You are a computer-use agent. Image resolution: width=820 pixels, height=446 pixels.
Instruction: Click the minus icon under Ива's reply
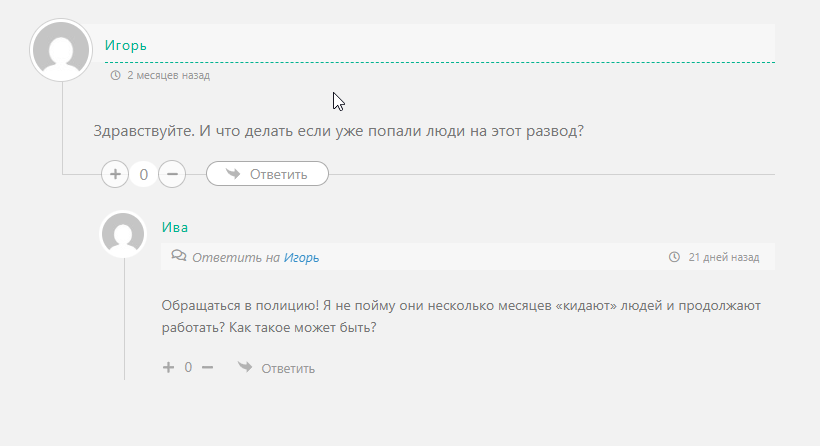click(x=208, y=367)
